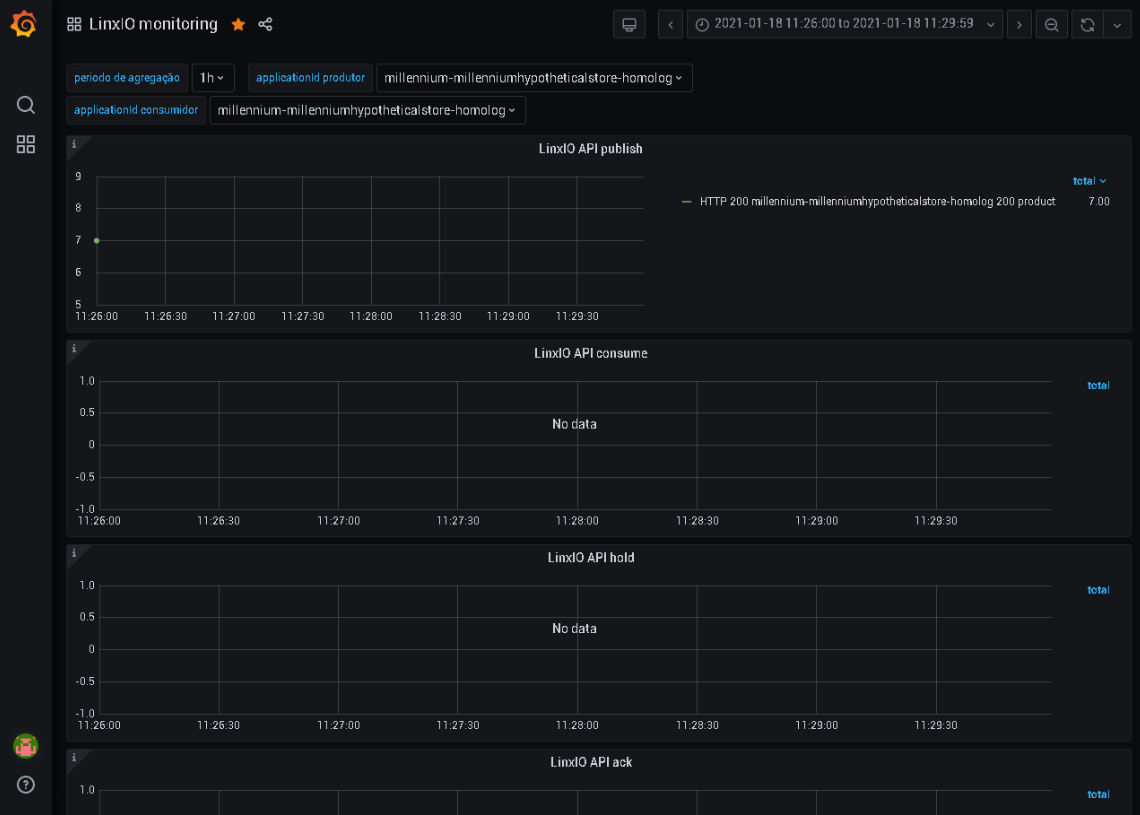
Task: Toggle the favorite star for dashboard
Action: (238, 25)
